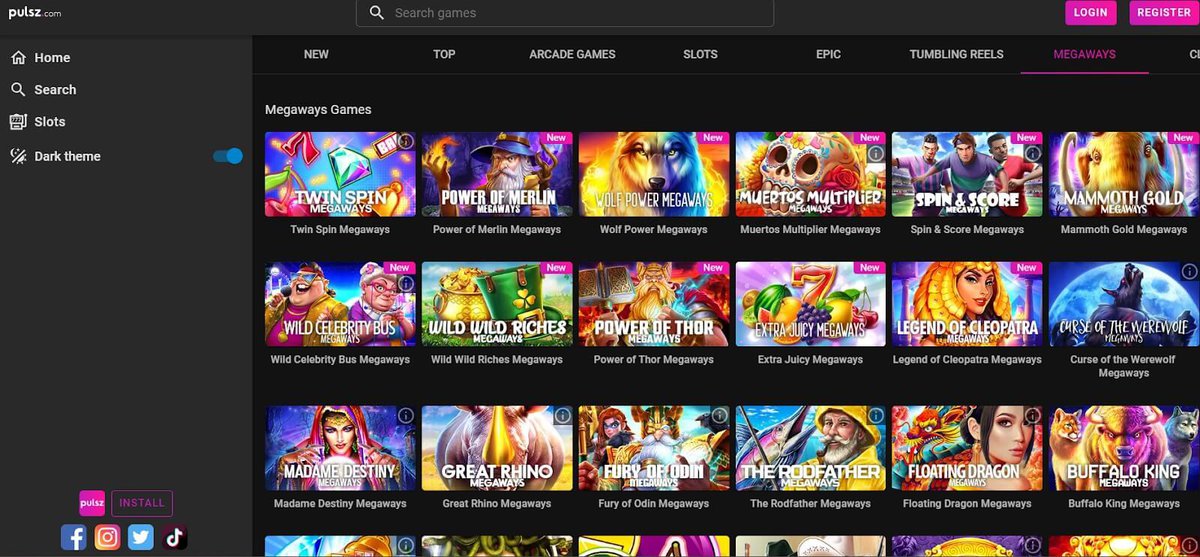This screenshot has width=1200, height=557.
Task: Open the Wild Wild Riches thumbnail
Action: (x=497, y=304)
